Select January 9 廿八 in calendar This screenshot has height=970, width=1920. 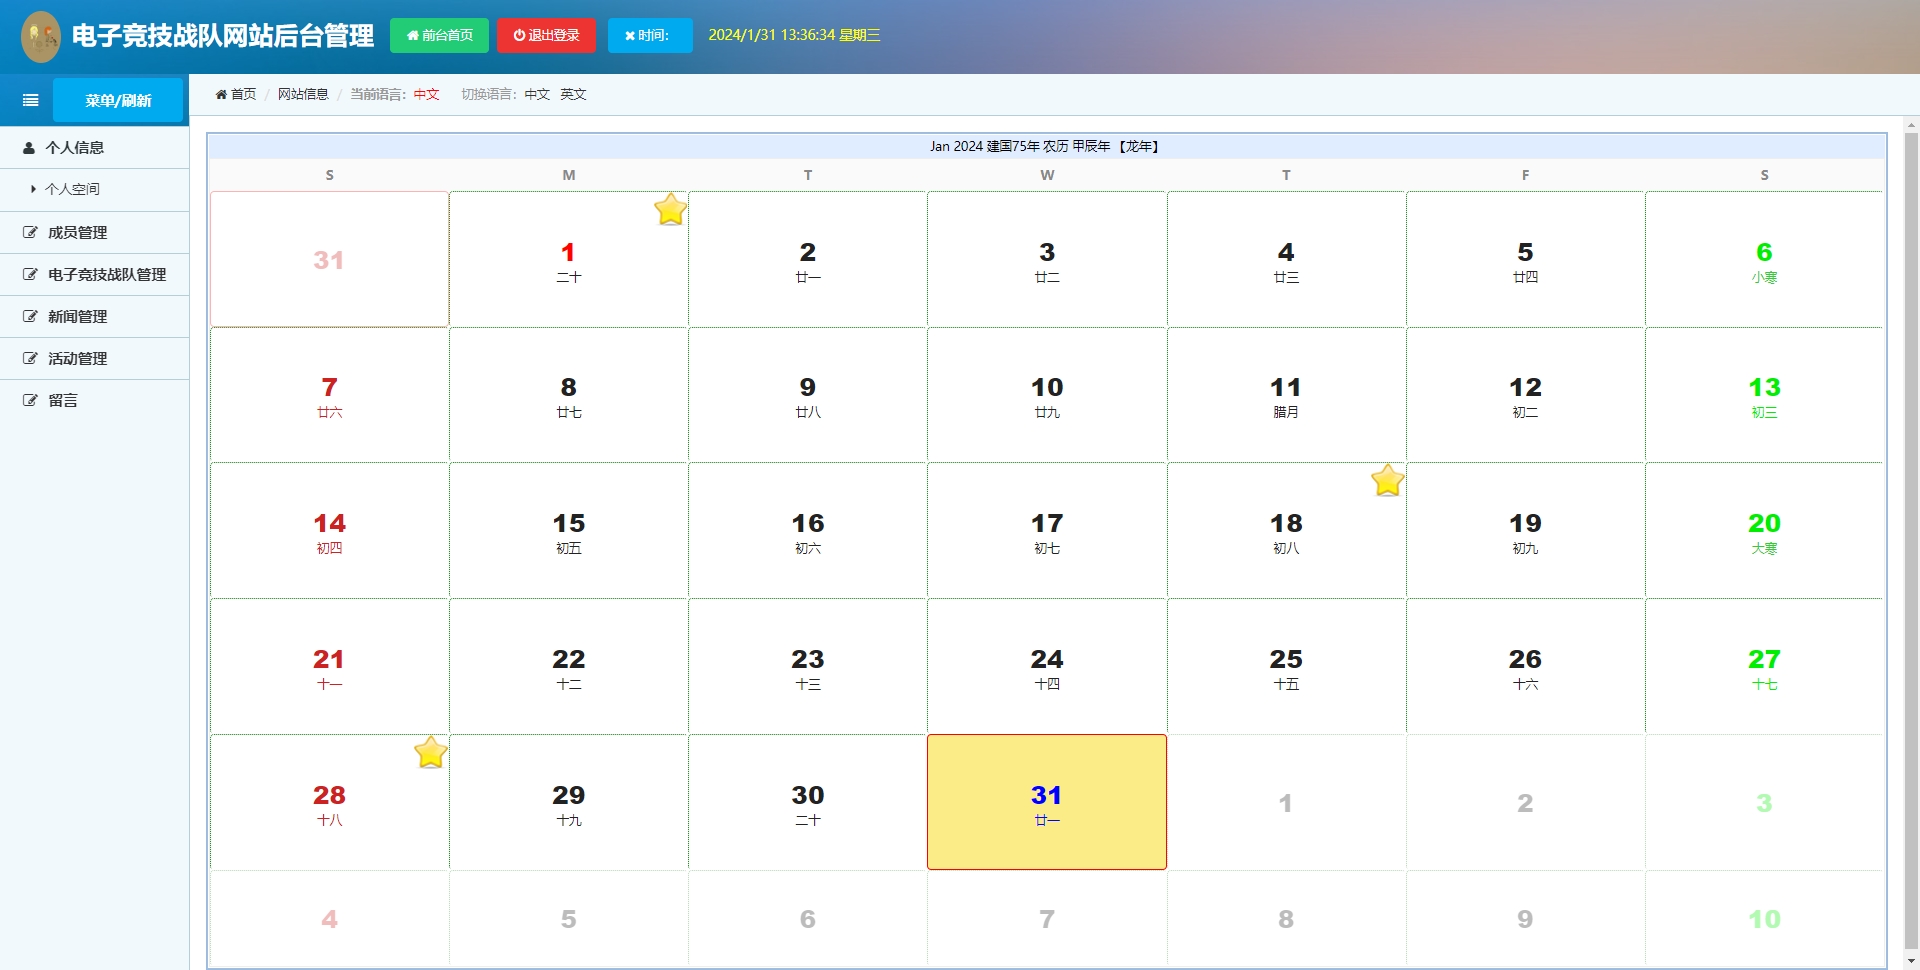tap(807, 395)
